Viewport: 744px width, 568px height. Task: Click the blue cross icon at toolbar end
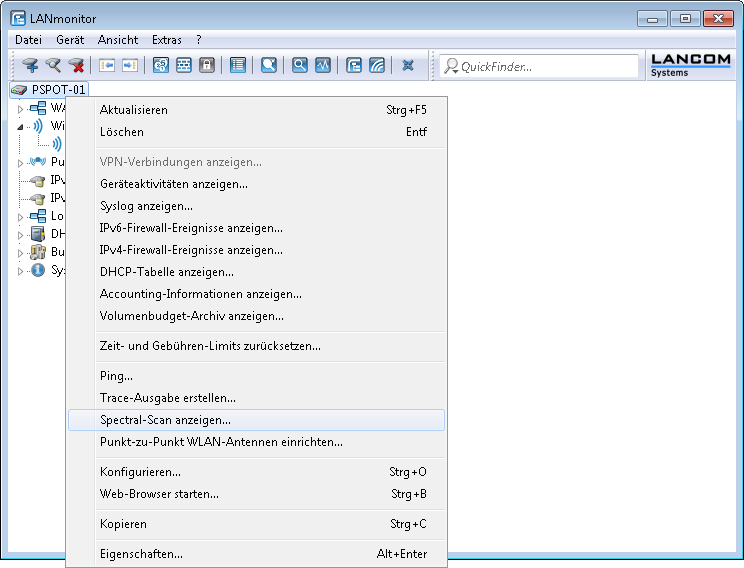click(x=407, y=66)
